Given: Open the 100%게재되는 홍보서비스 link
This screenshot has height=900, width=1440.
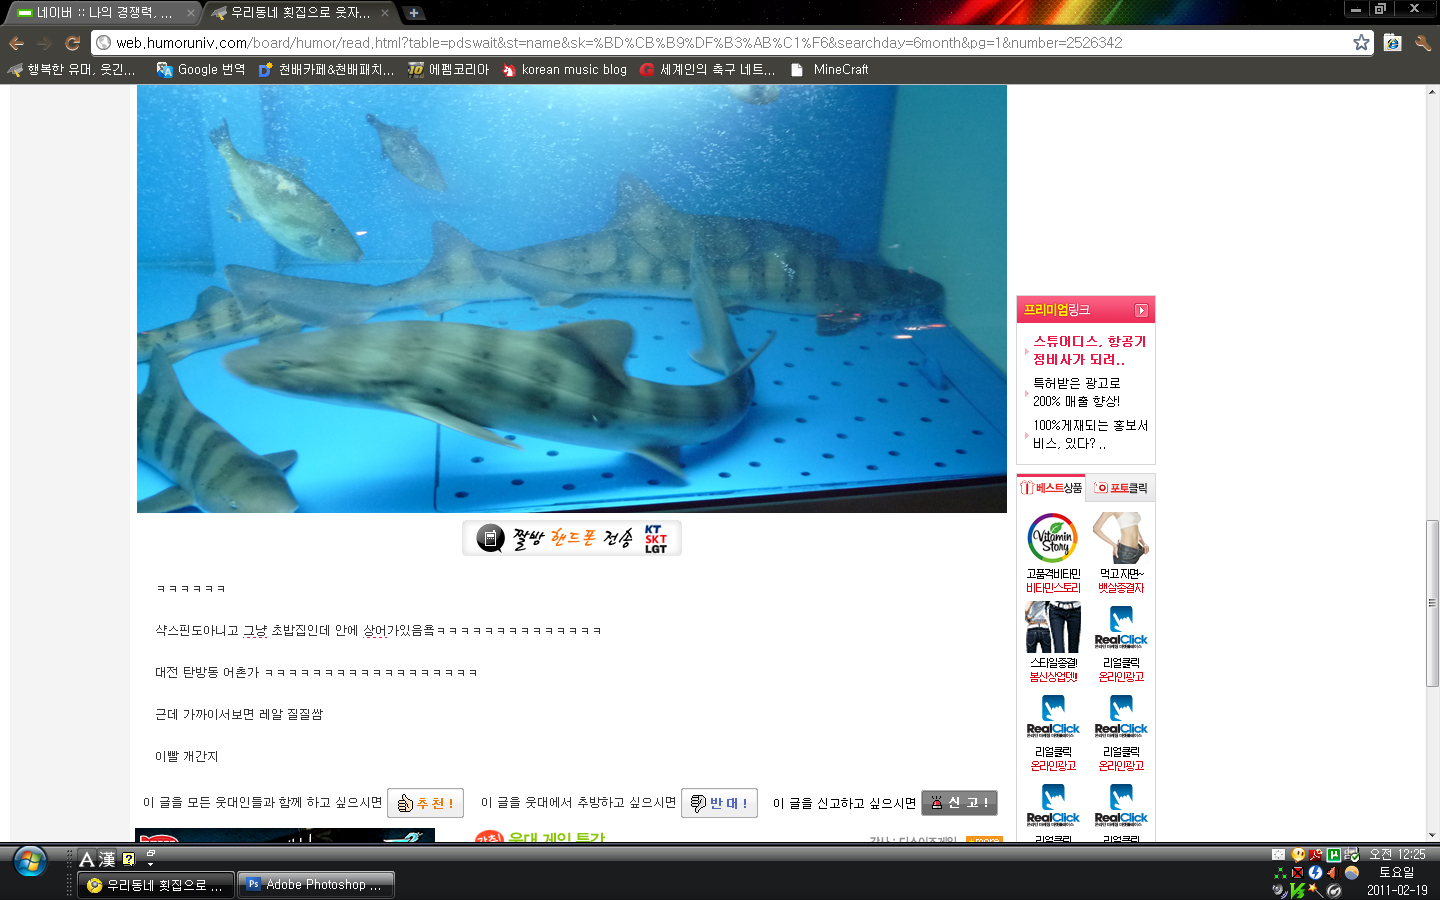Looking at the screenshot, I should [1090, 434].
